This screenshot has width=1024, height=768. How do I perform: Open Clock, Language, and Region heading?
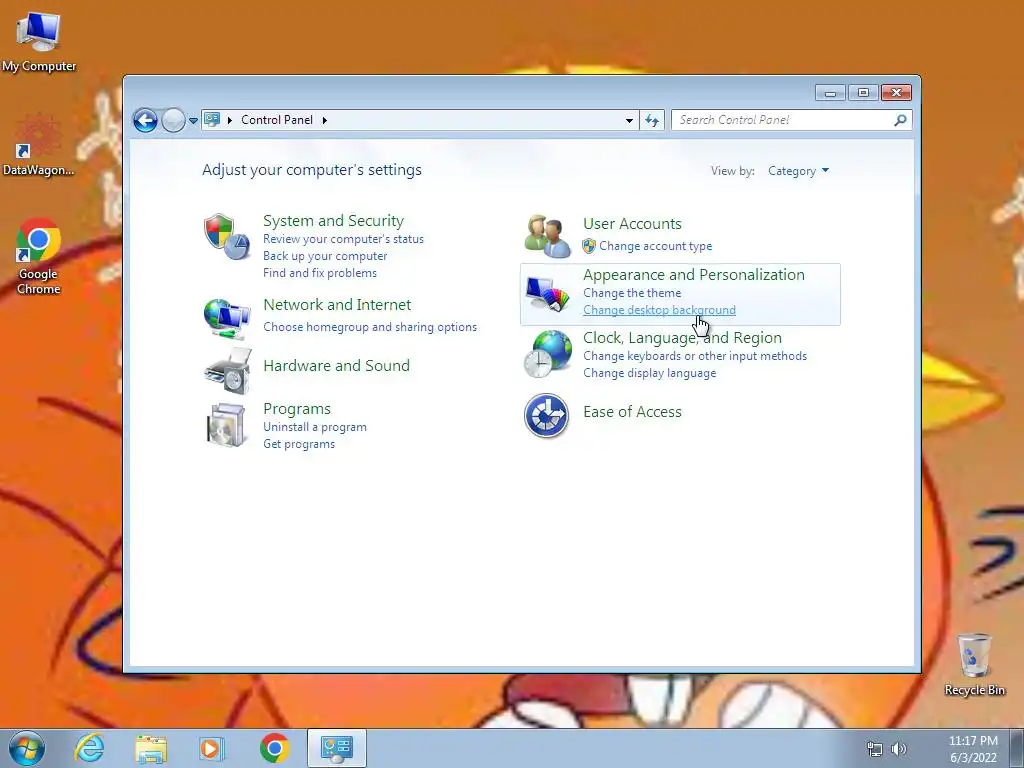point(682,338)
